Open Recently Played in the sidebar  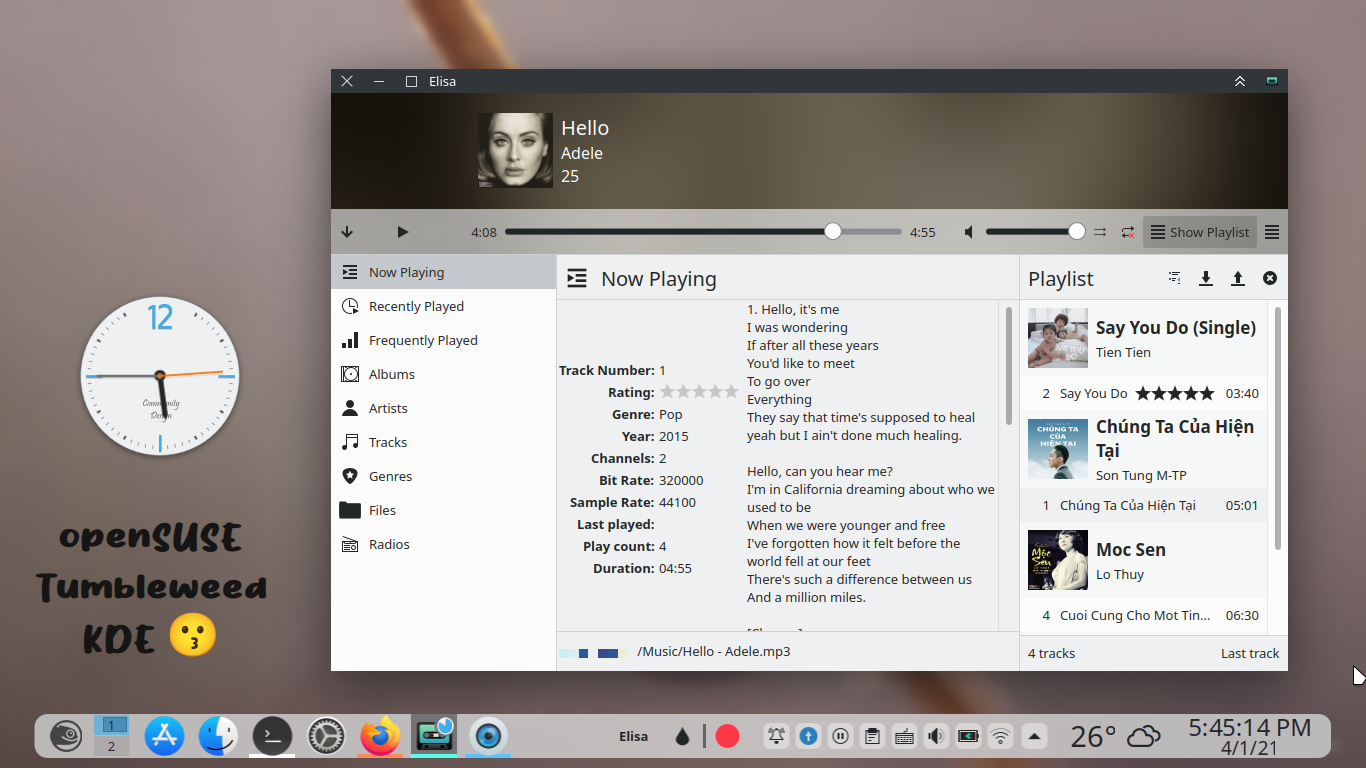coord(444,306)
